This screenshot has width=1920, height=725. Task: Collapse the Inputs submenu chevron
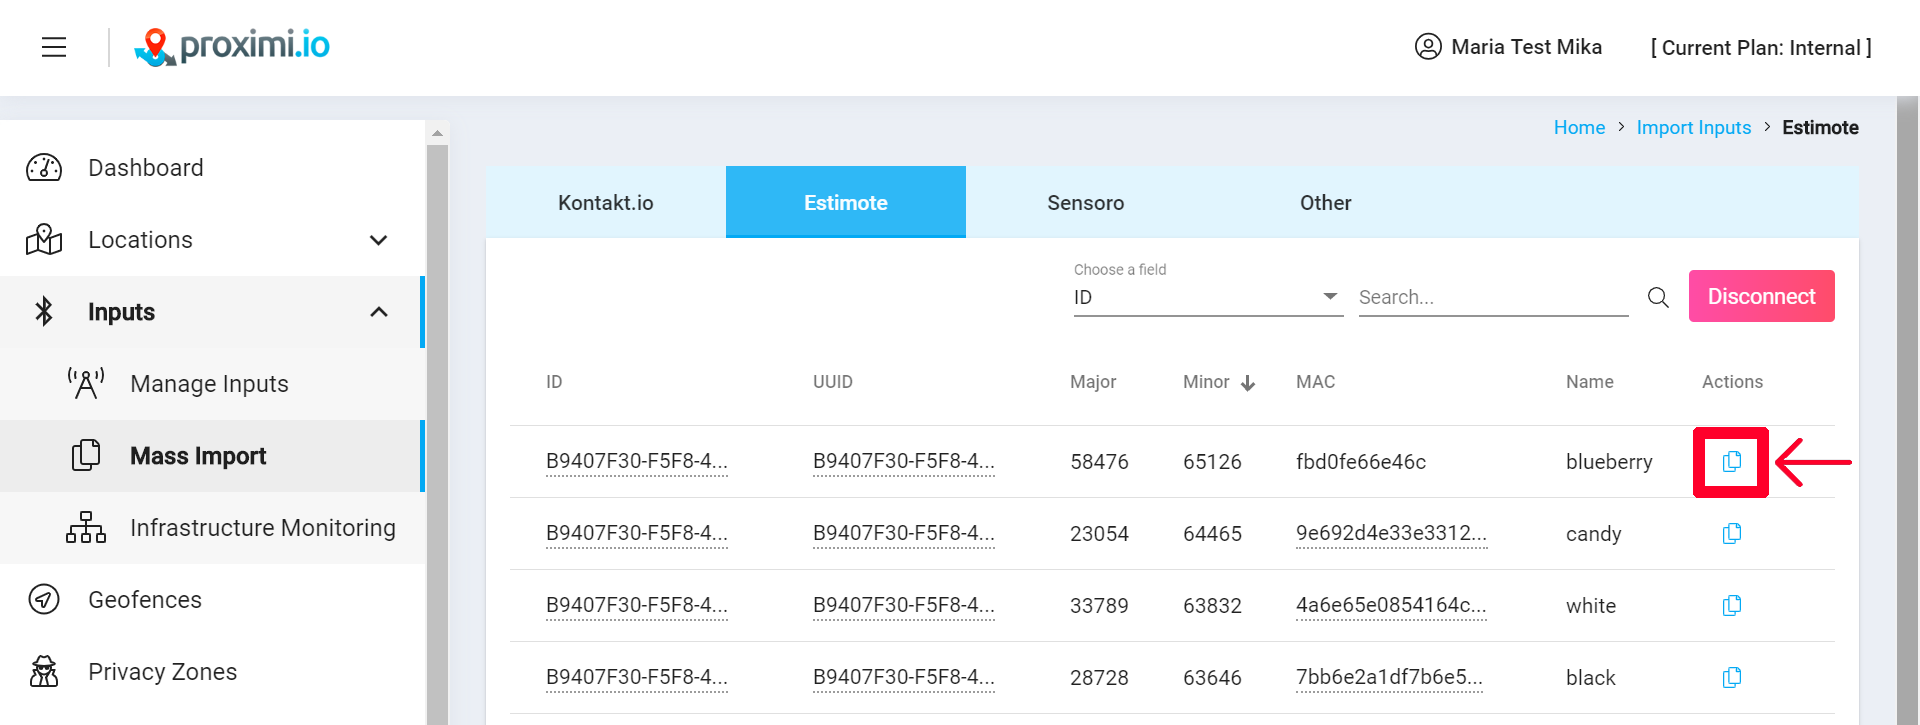(378, 312)
